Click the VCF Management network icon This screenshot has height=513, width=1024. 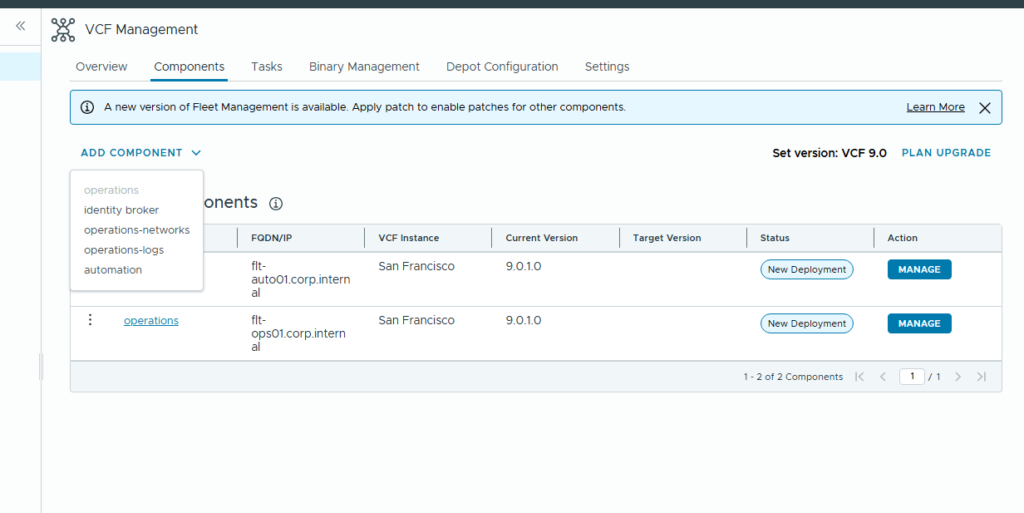pyautogui.click(x=63, y=30)
